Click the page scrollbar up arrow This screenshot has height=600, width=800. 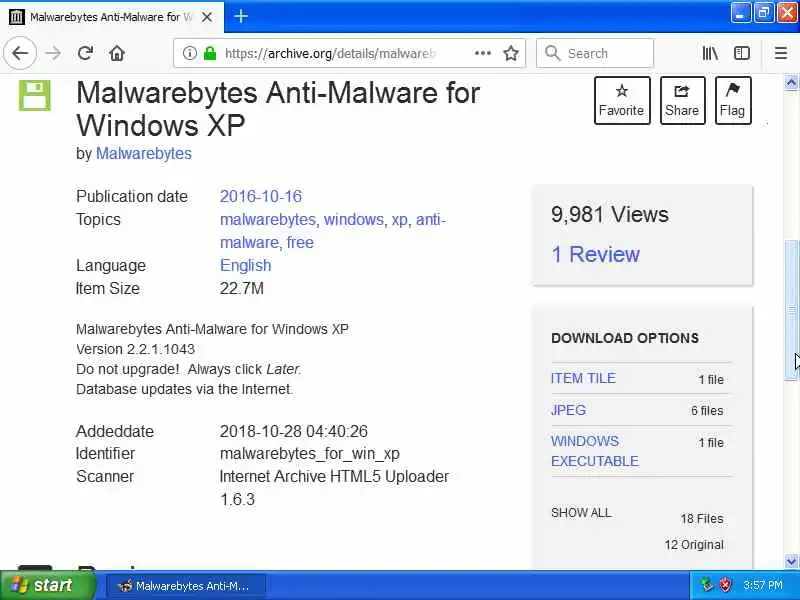tap(791, 82)
